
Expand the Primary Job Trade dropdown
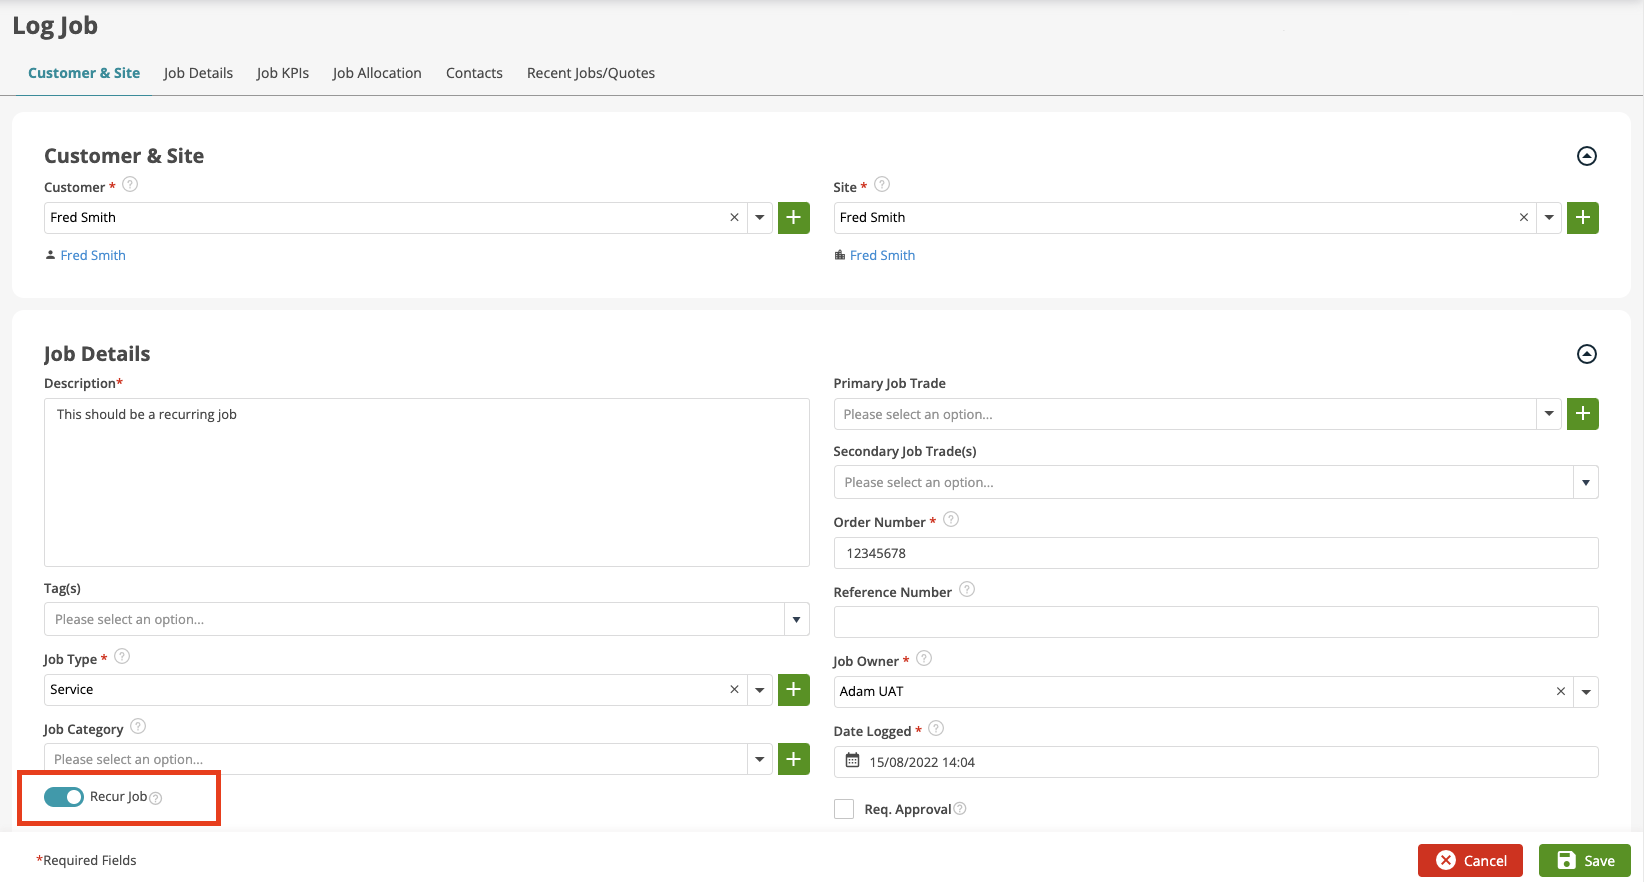coord(1549,414)
